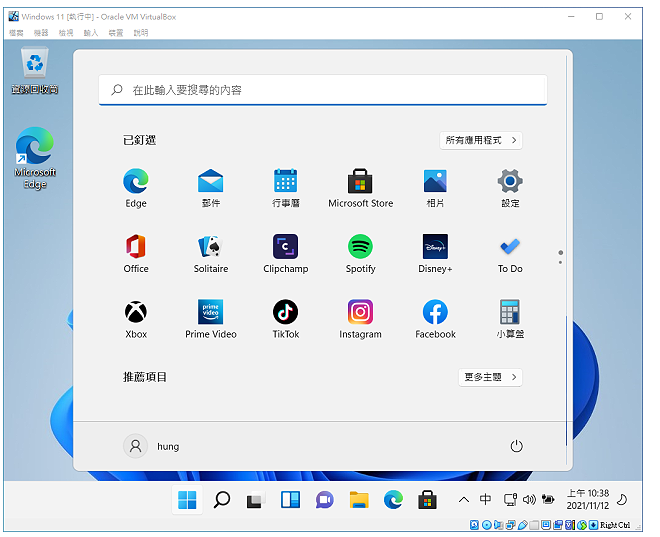Viewport: 660px width, 537px height.
Task: Launch the Xbox app
Action: (136, 319)
